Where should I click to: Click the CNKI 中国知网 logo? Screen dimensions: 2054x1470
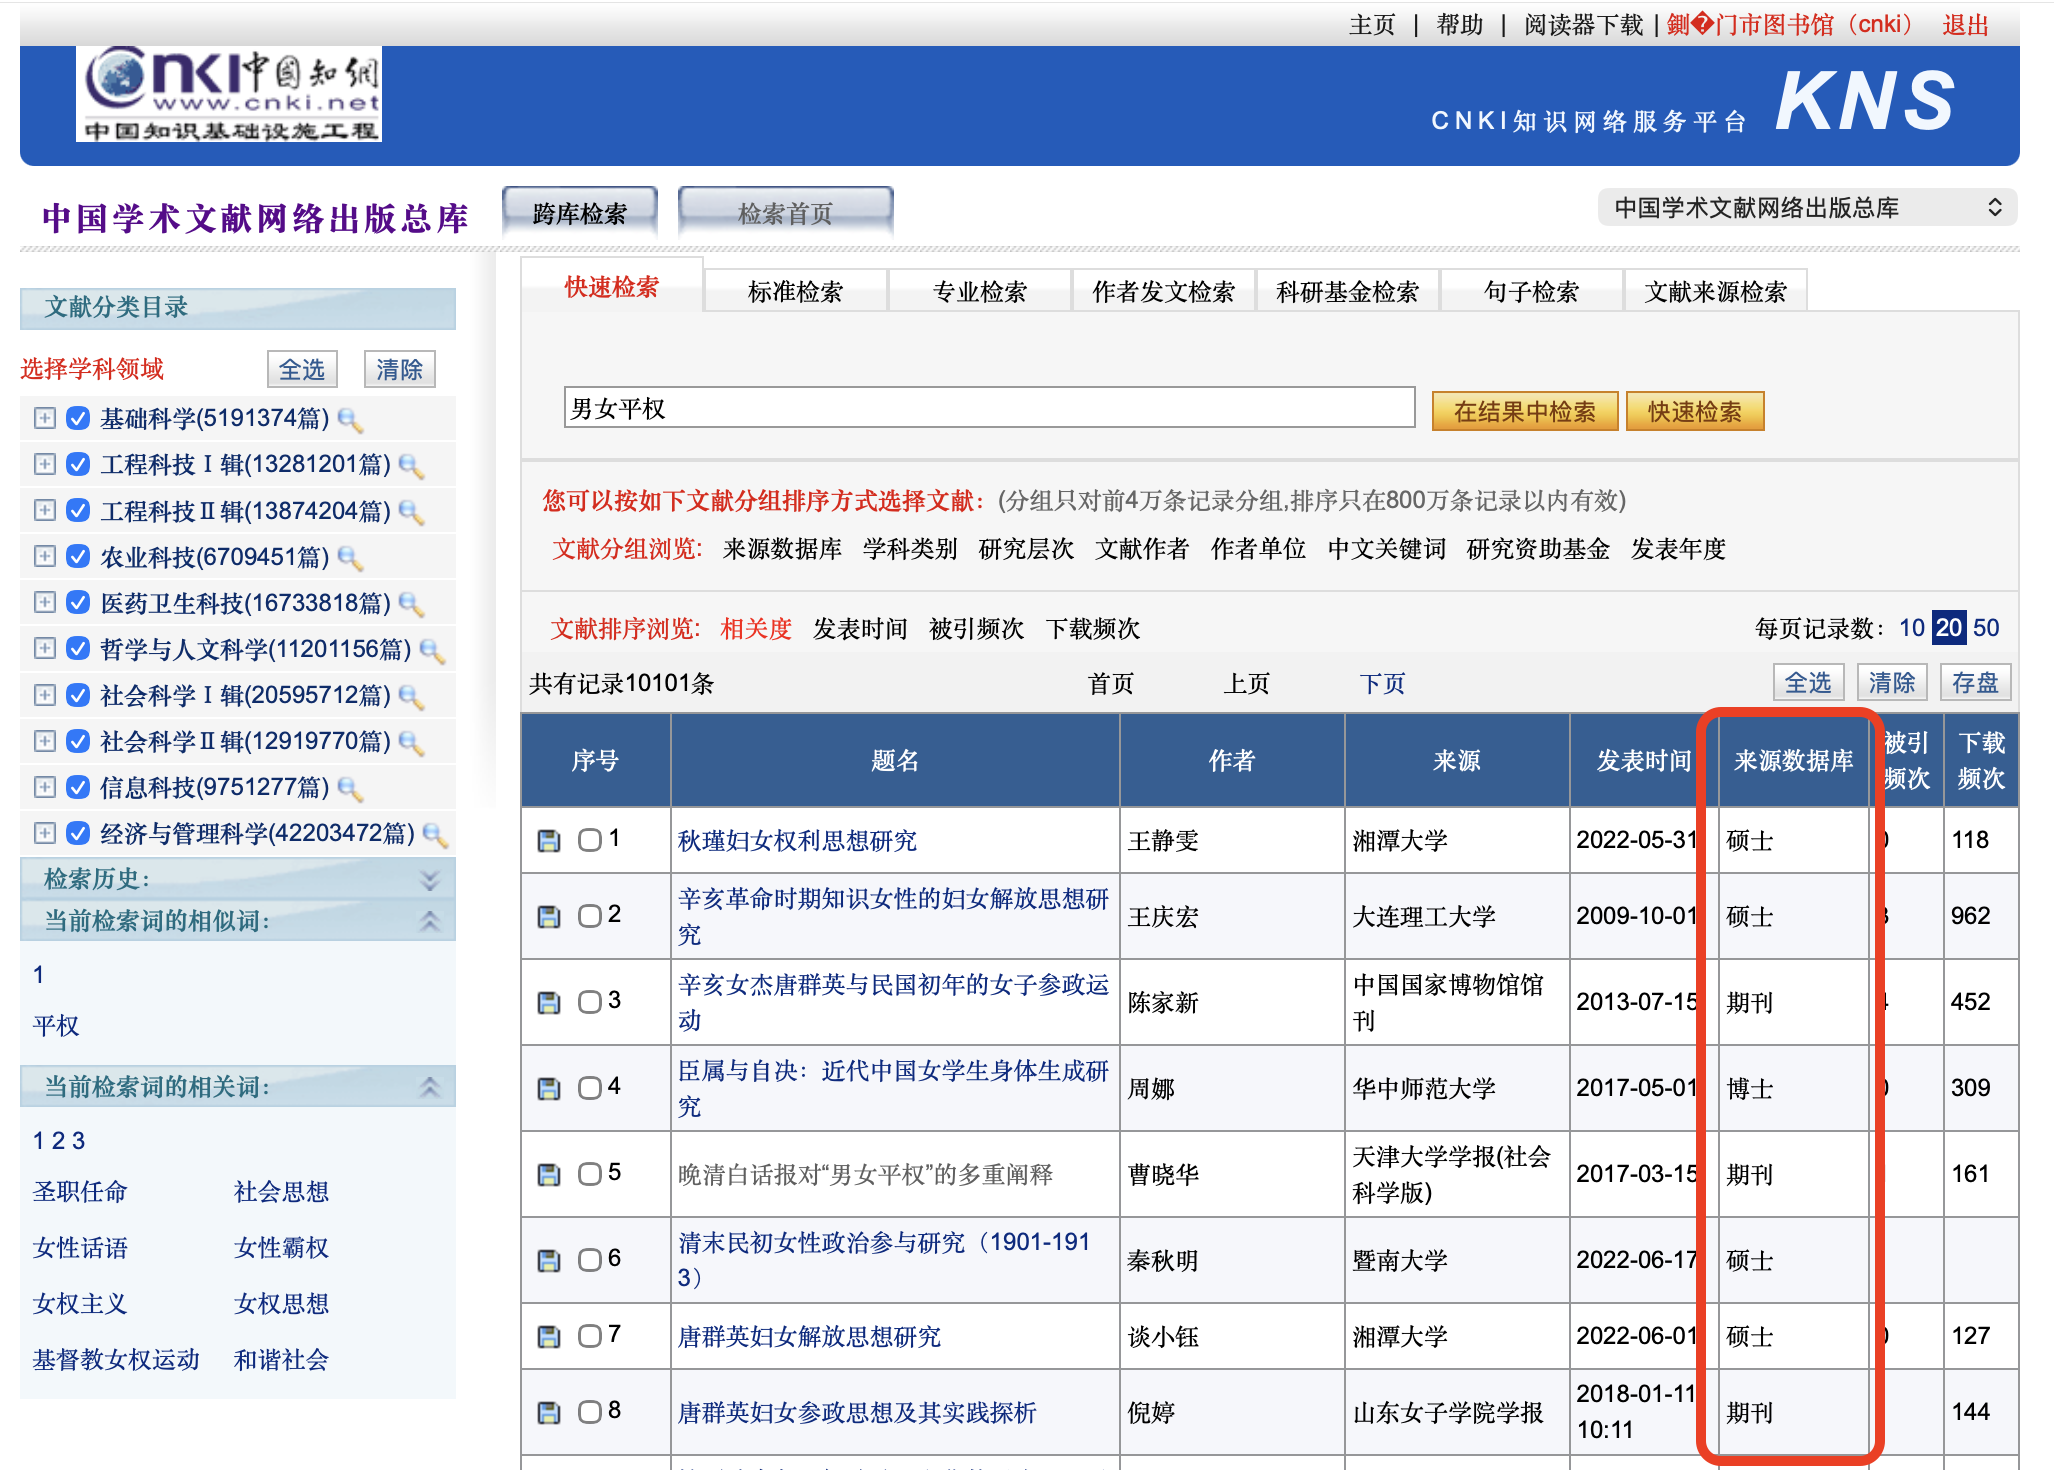pos(229,94)
